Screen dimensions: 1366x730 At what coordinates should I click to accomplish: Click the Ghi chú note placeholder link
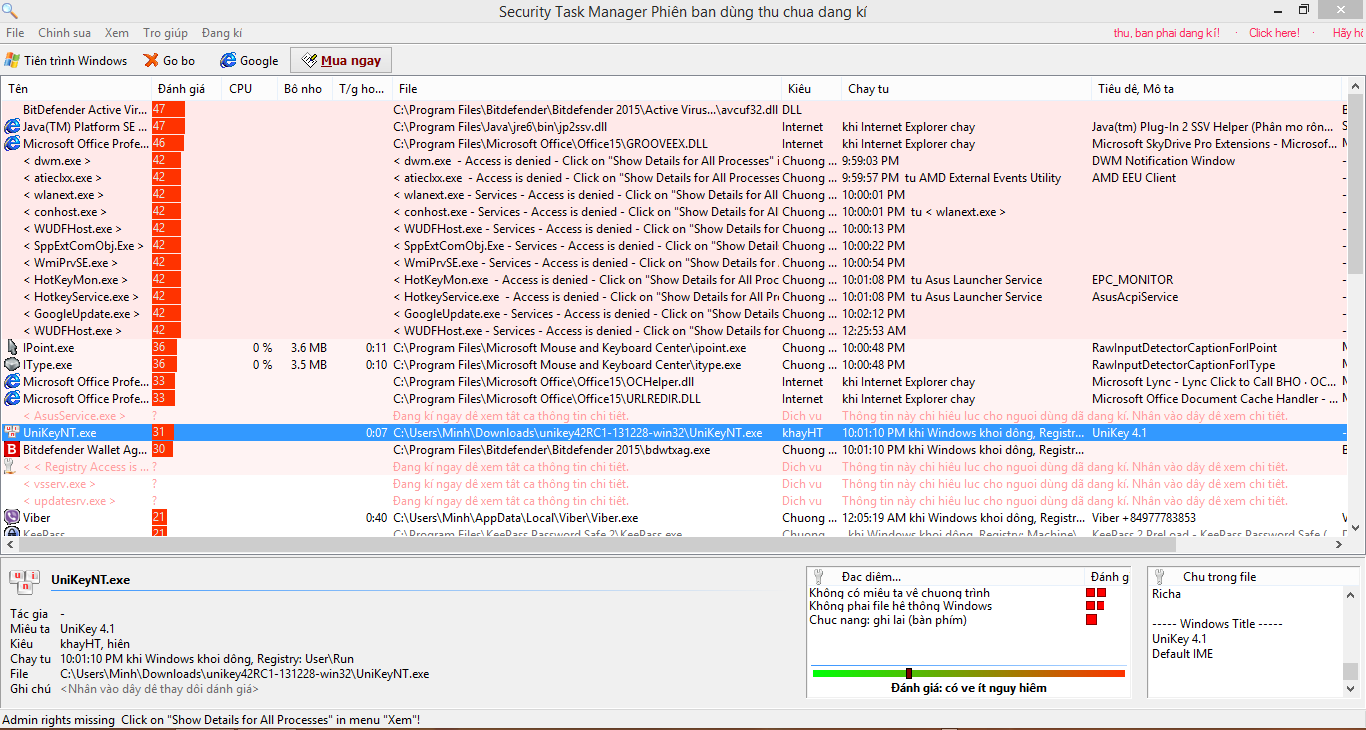(x=159, y=689)
